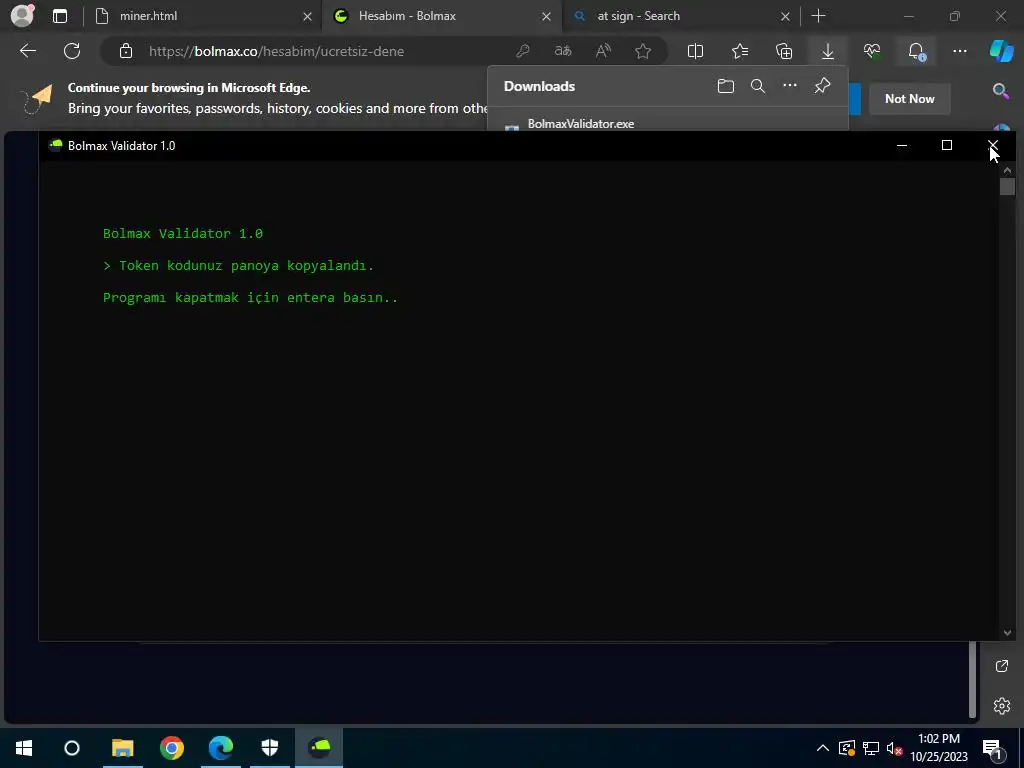This screenshot has height=768, width=1024.
Task: Open sidebar search icon
Action: click(x=1001, y=91)
